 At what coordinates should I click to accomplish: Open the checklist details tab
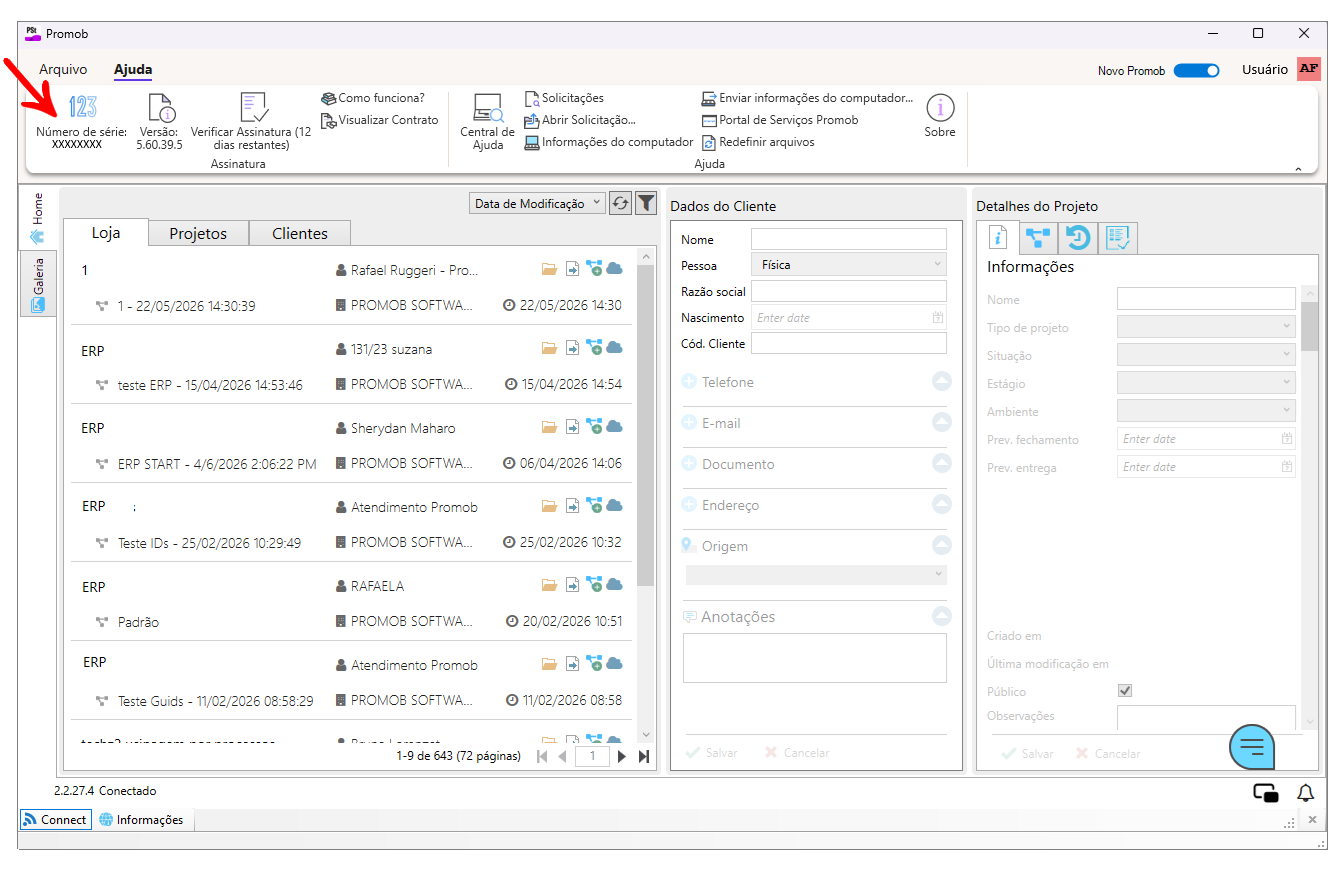1118,238
